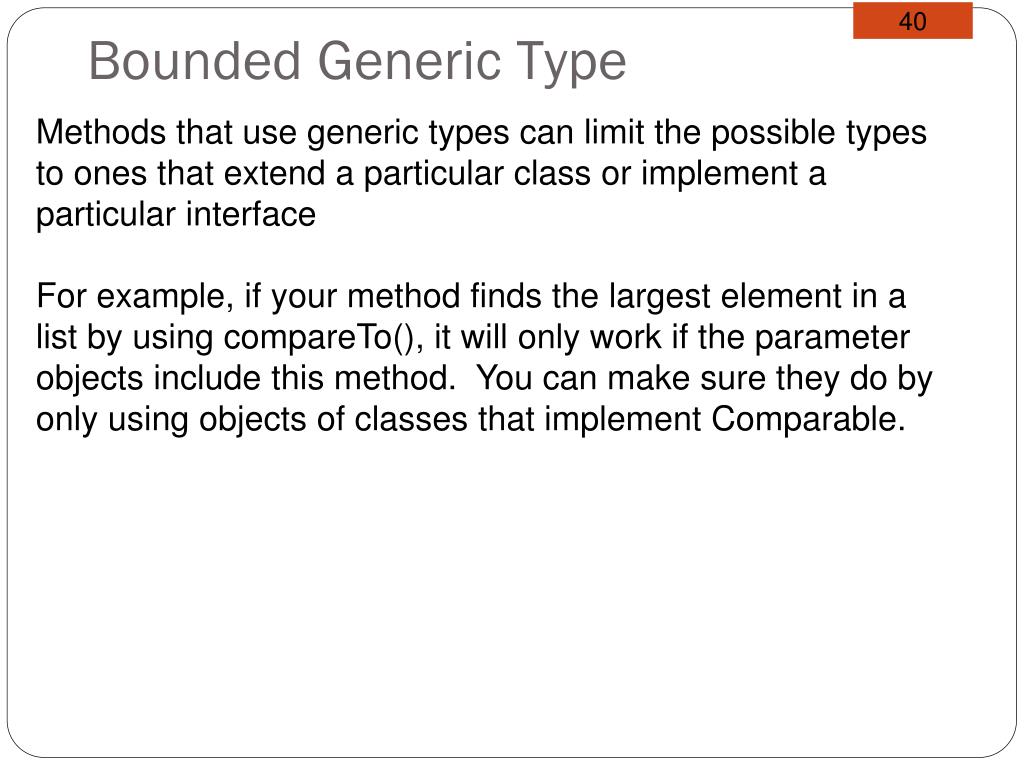This screenshot has width=1024, height=768.
Task: Click the words largest element
Action: click(x=725, y=296)
